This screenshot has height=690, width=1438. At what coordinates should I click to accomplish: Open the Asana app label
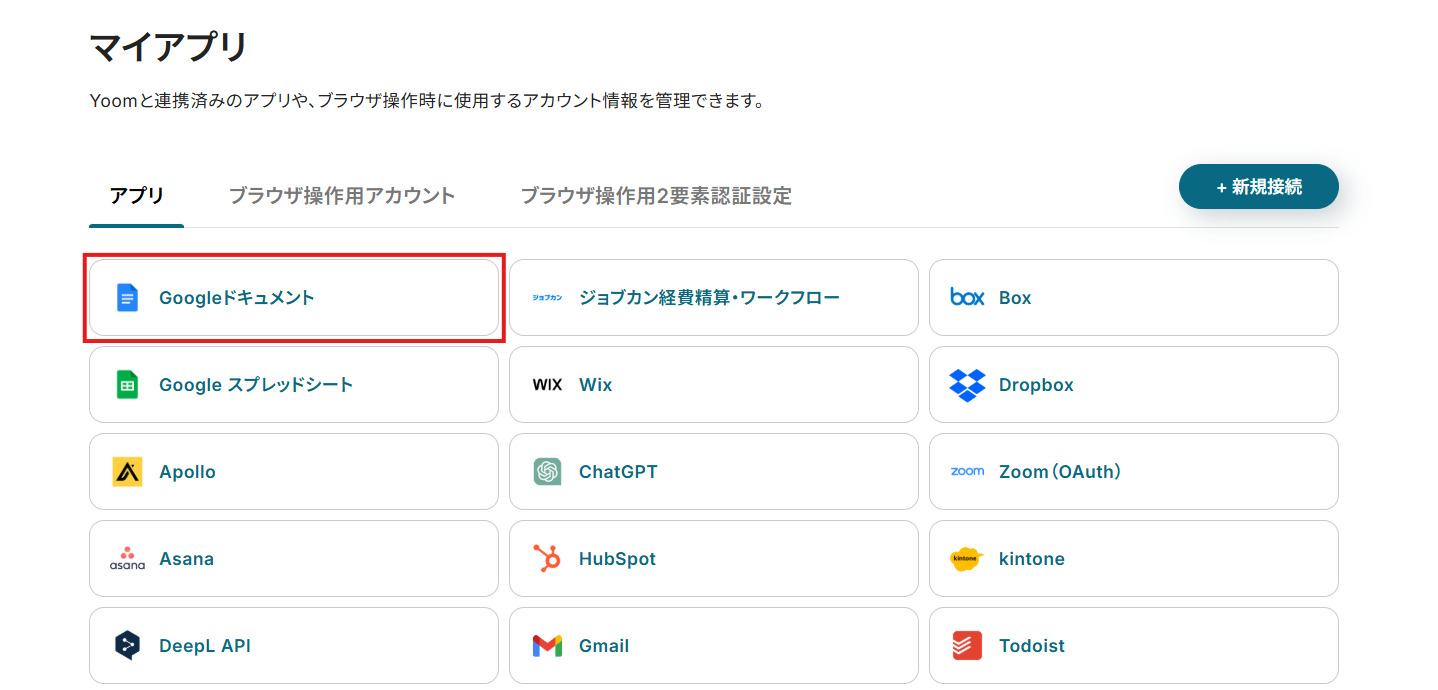pos(186,559)
